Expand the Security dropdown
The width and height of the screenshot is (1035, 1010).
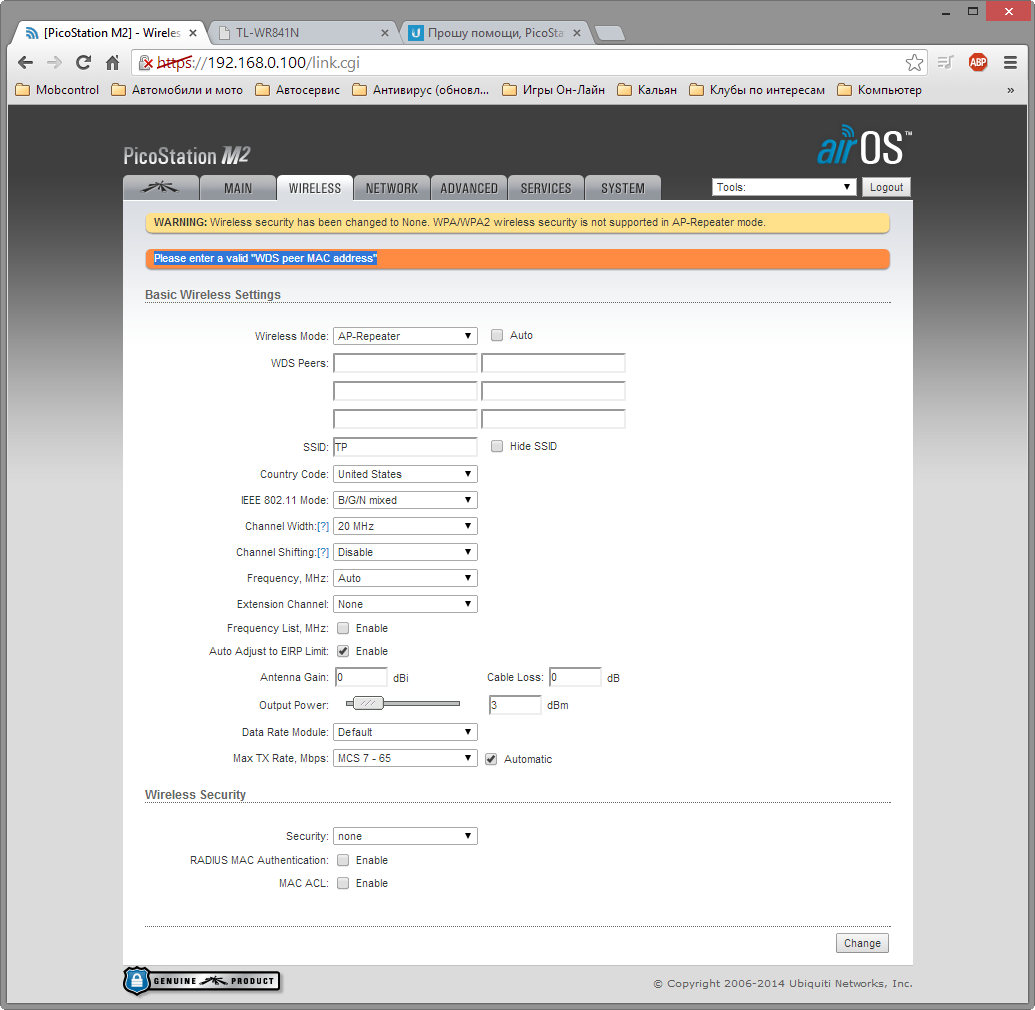click(x=405, y=836)
